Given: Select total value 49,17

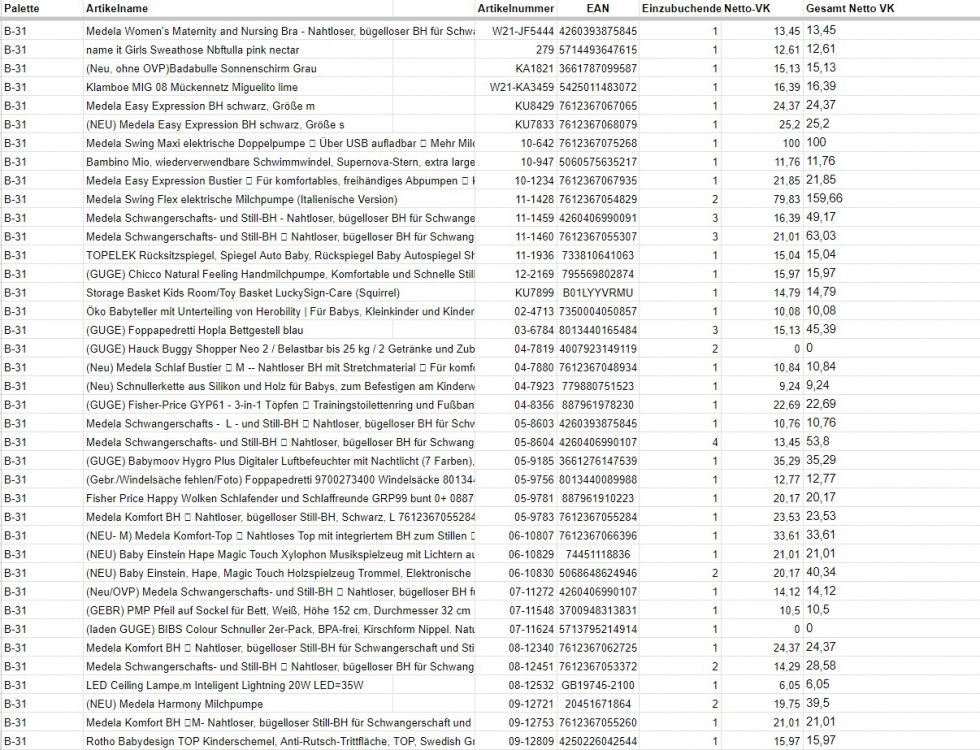Looking at the screenshot, I should coord(821,218).
